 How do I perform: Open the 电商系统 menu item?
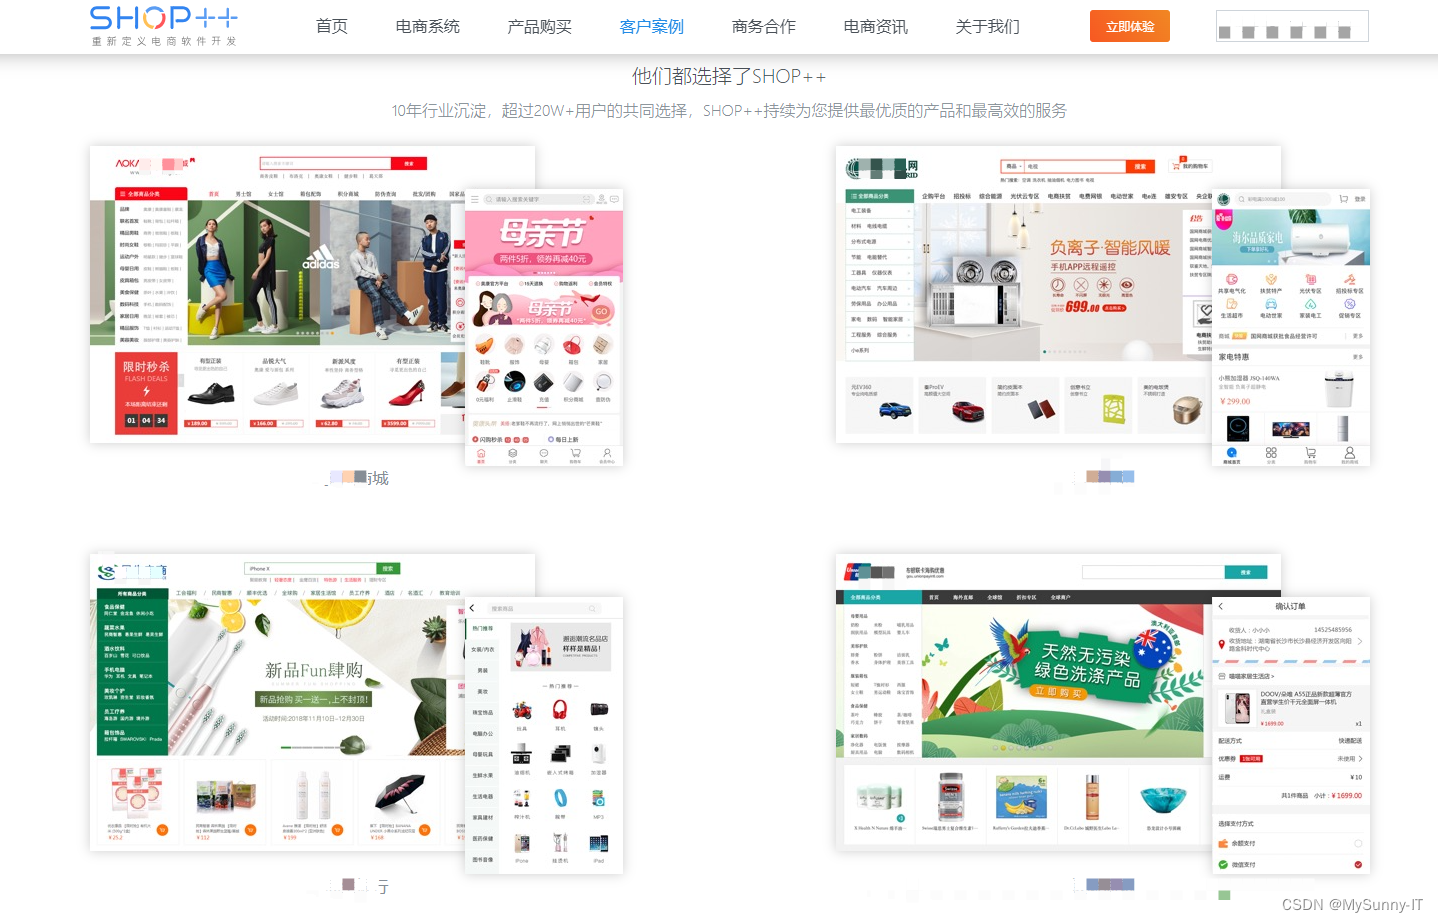[x=428, y=26]
